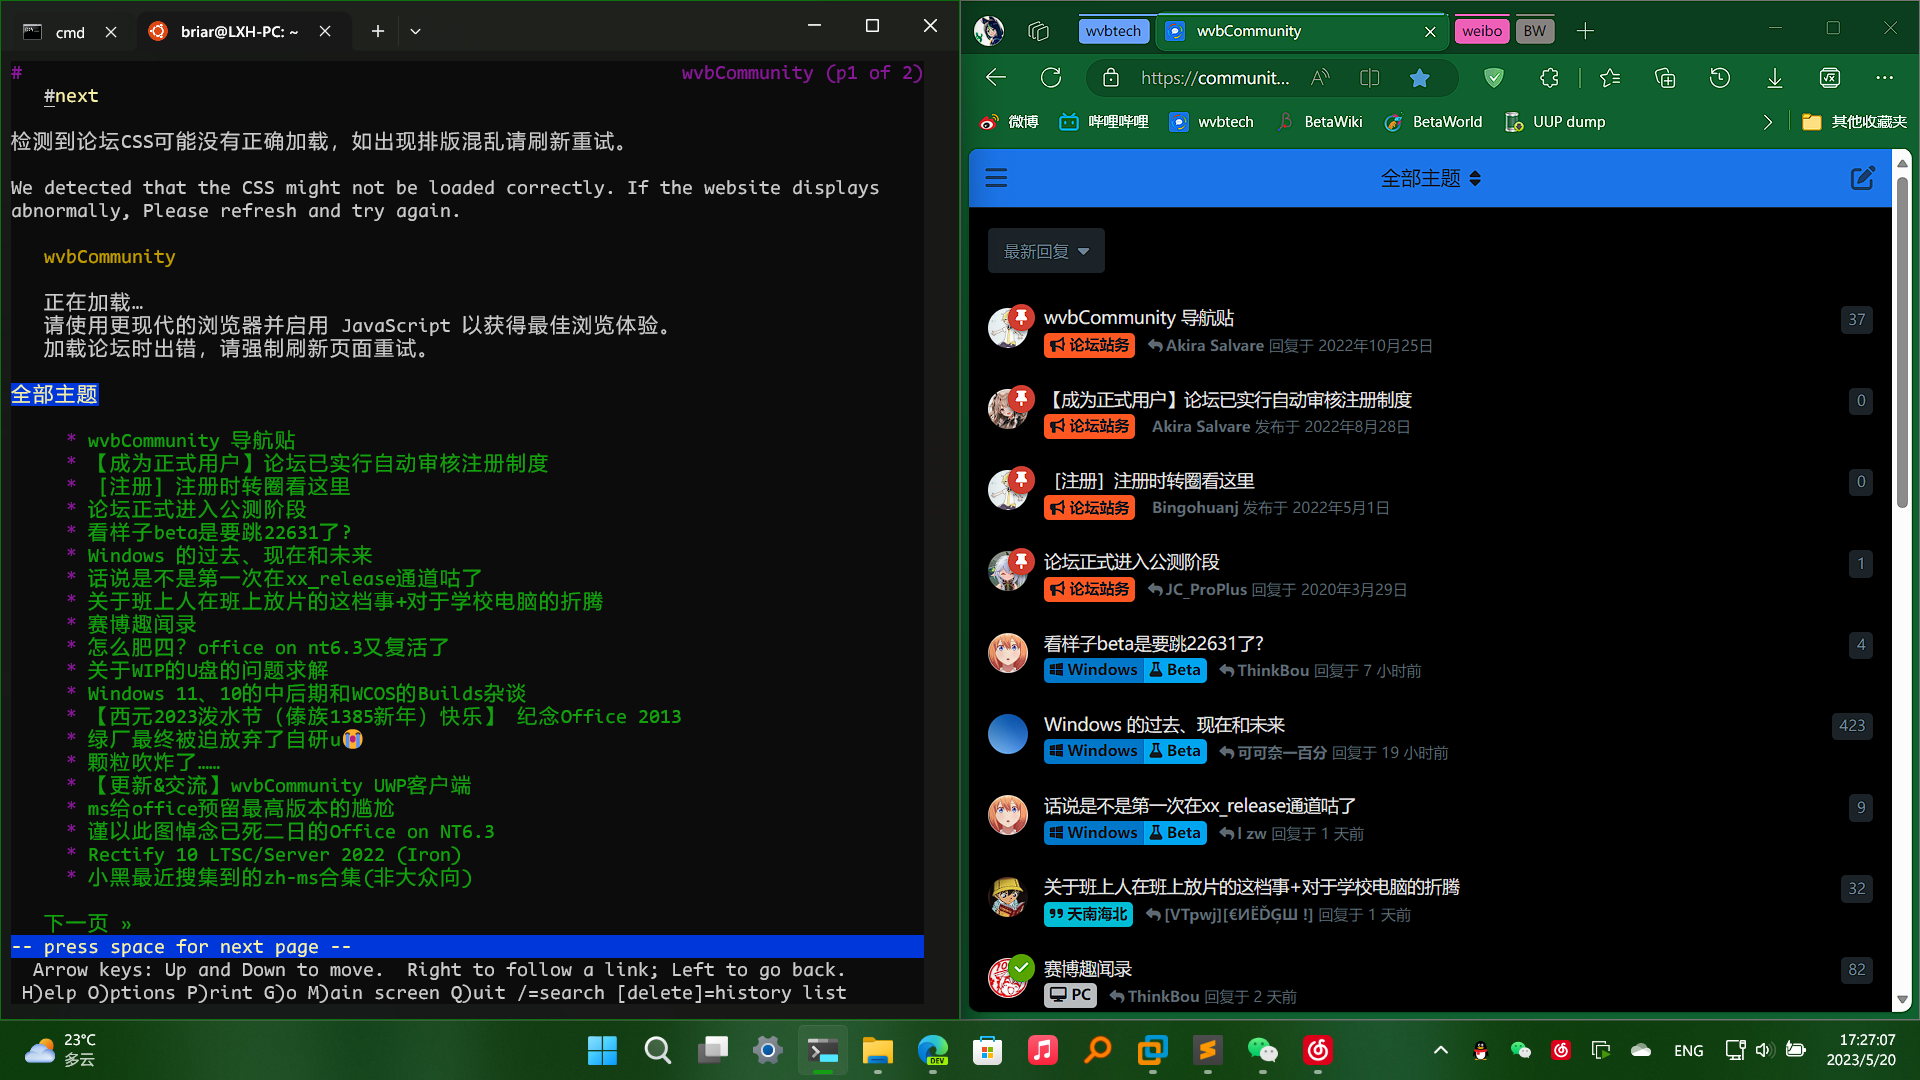Click 下一页 link in terminal

click(x=87, y=924)
